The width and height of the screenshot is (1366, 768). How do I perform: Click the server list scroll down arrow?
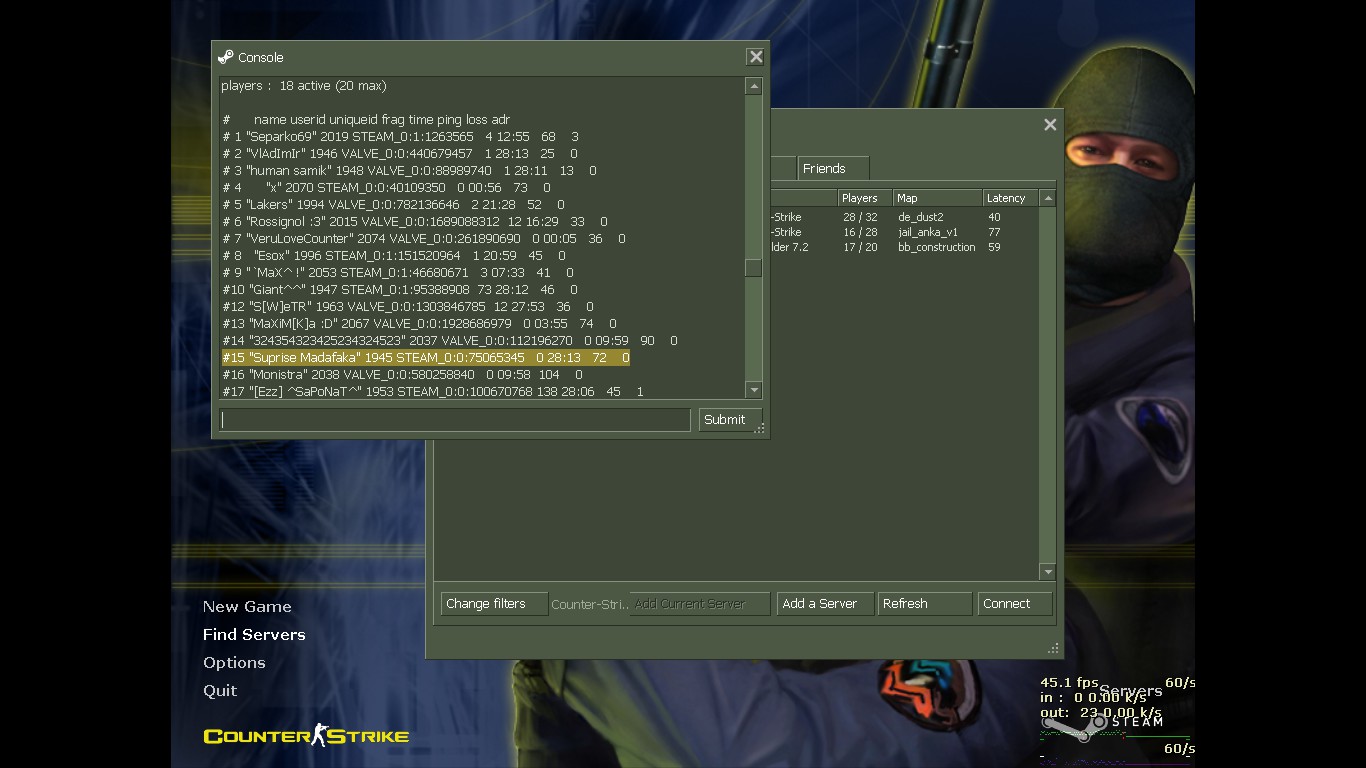pyautogui.click(x=1048, y=572)
